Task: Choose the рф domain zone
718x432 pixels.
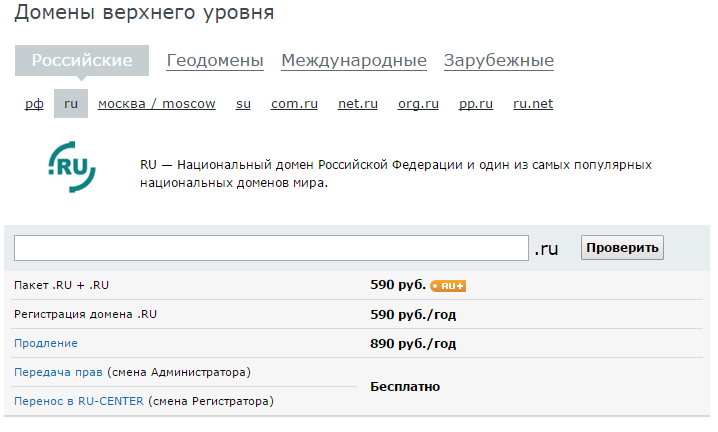Action: click(34, 104)
